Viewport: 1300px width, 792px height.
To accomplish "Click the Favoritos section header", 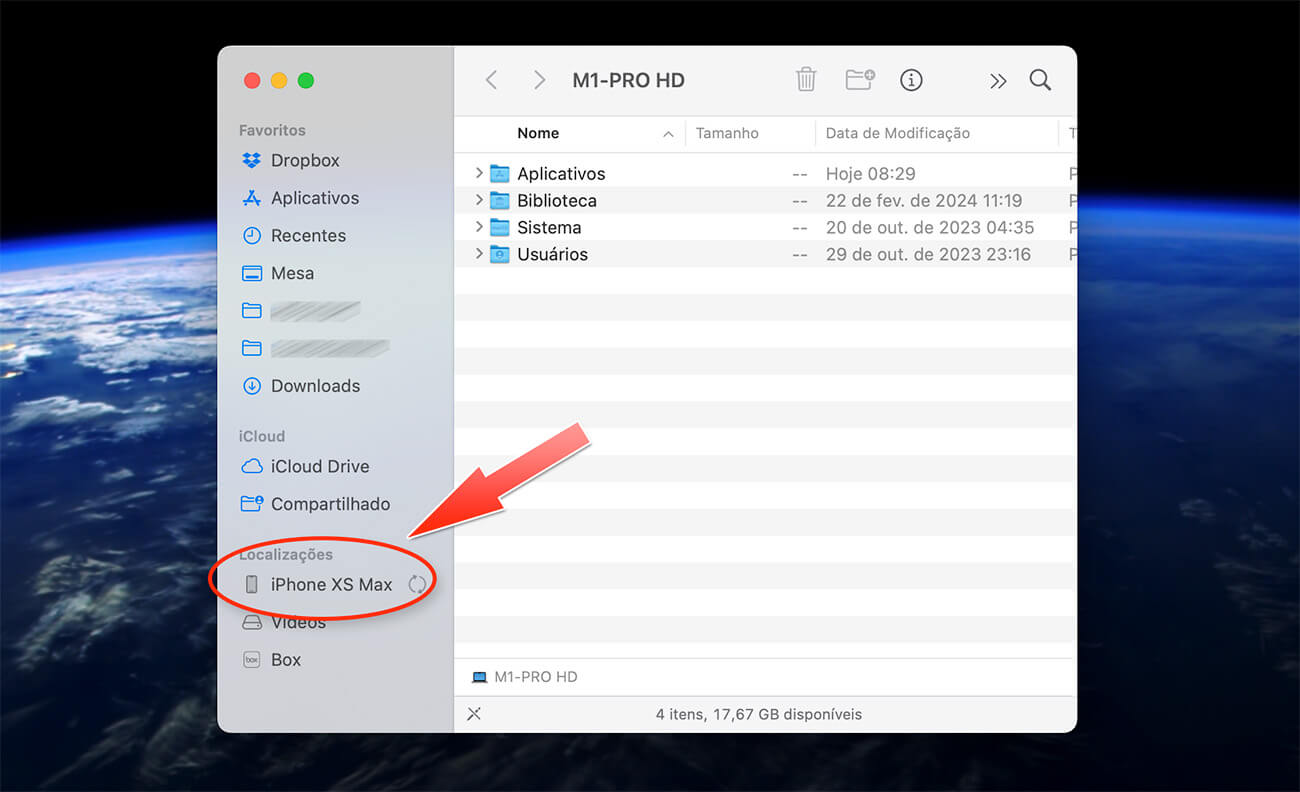I will point(272,130).
